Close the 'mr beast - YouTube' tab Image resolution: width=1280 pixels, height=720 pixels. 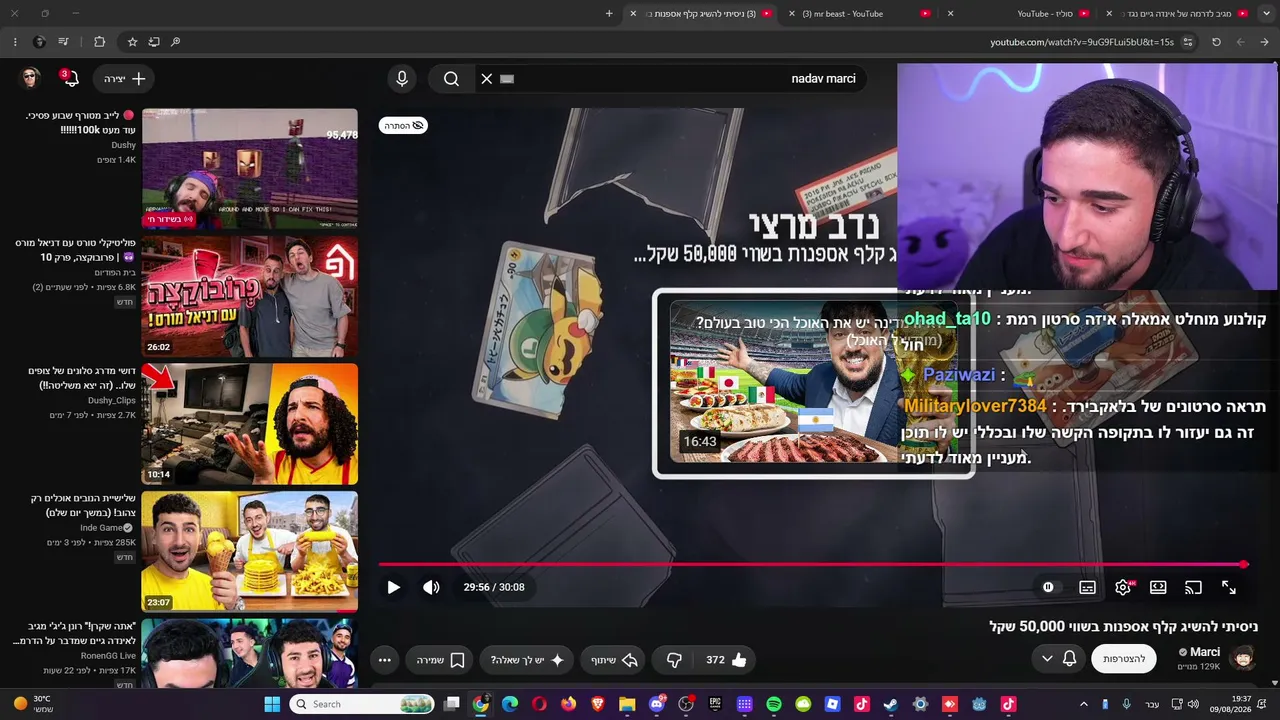click(792, 14)
